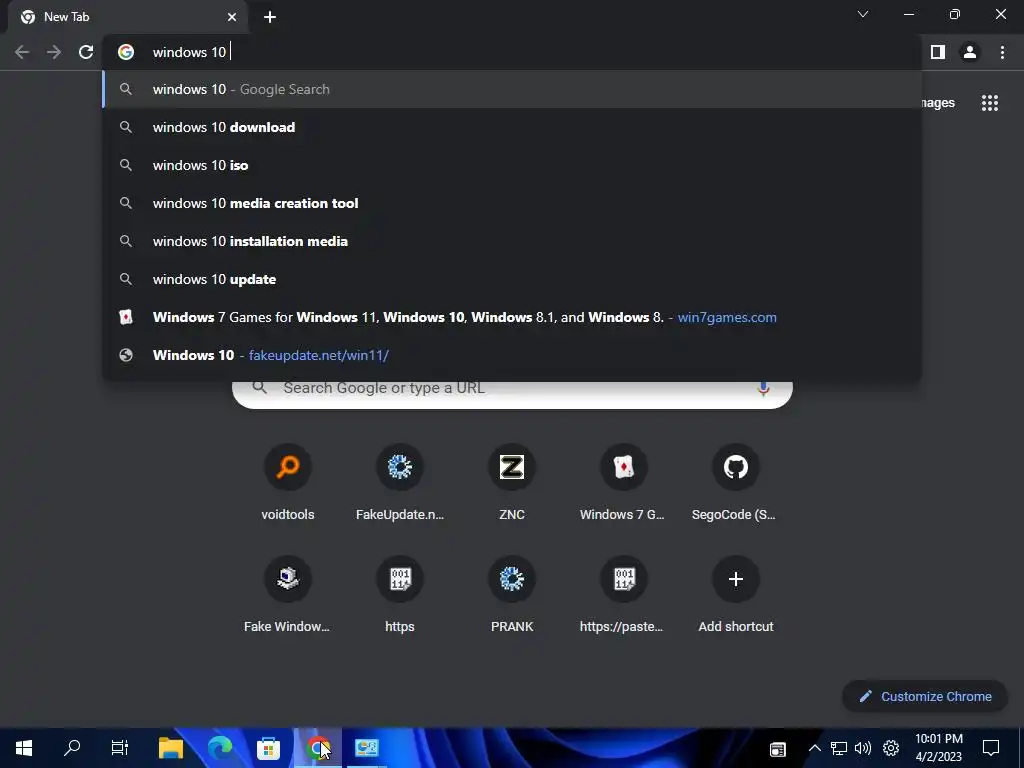This screenshot has width=1024, height=768.
Task: Start voice search with microphone icon
Action: (x=763, y=389)
